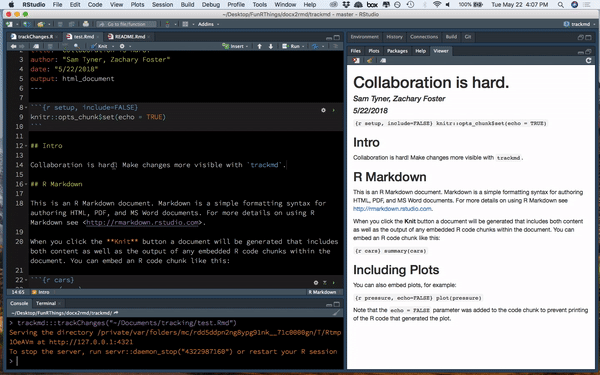The height and width of the screenshot is (375, 600).
Task: Switch to the Build tab
Action: point(451,37)
